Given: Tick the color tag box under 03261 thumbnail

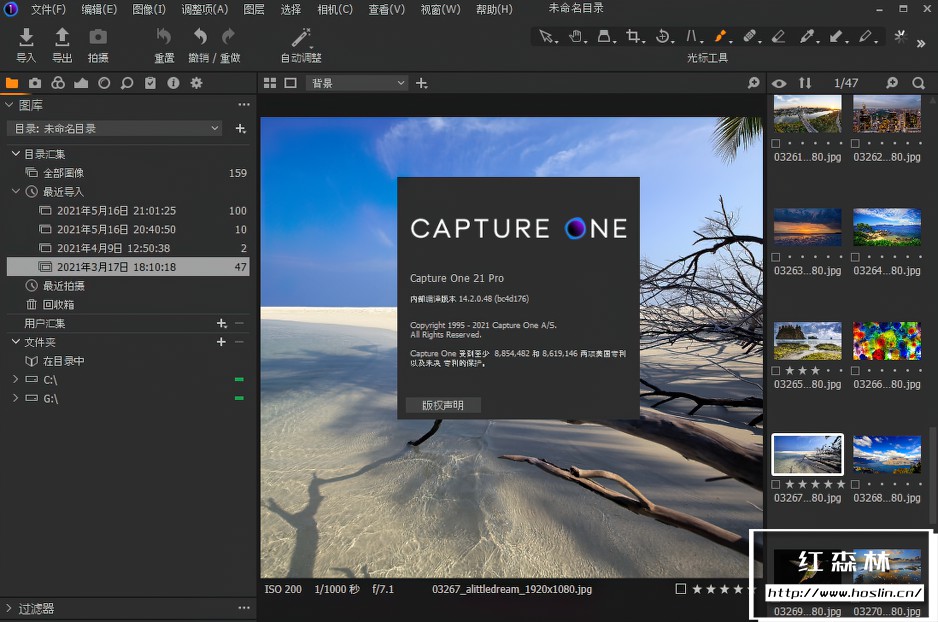Looking at the screenshot, I should (x=778, y=143).
